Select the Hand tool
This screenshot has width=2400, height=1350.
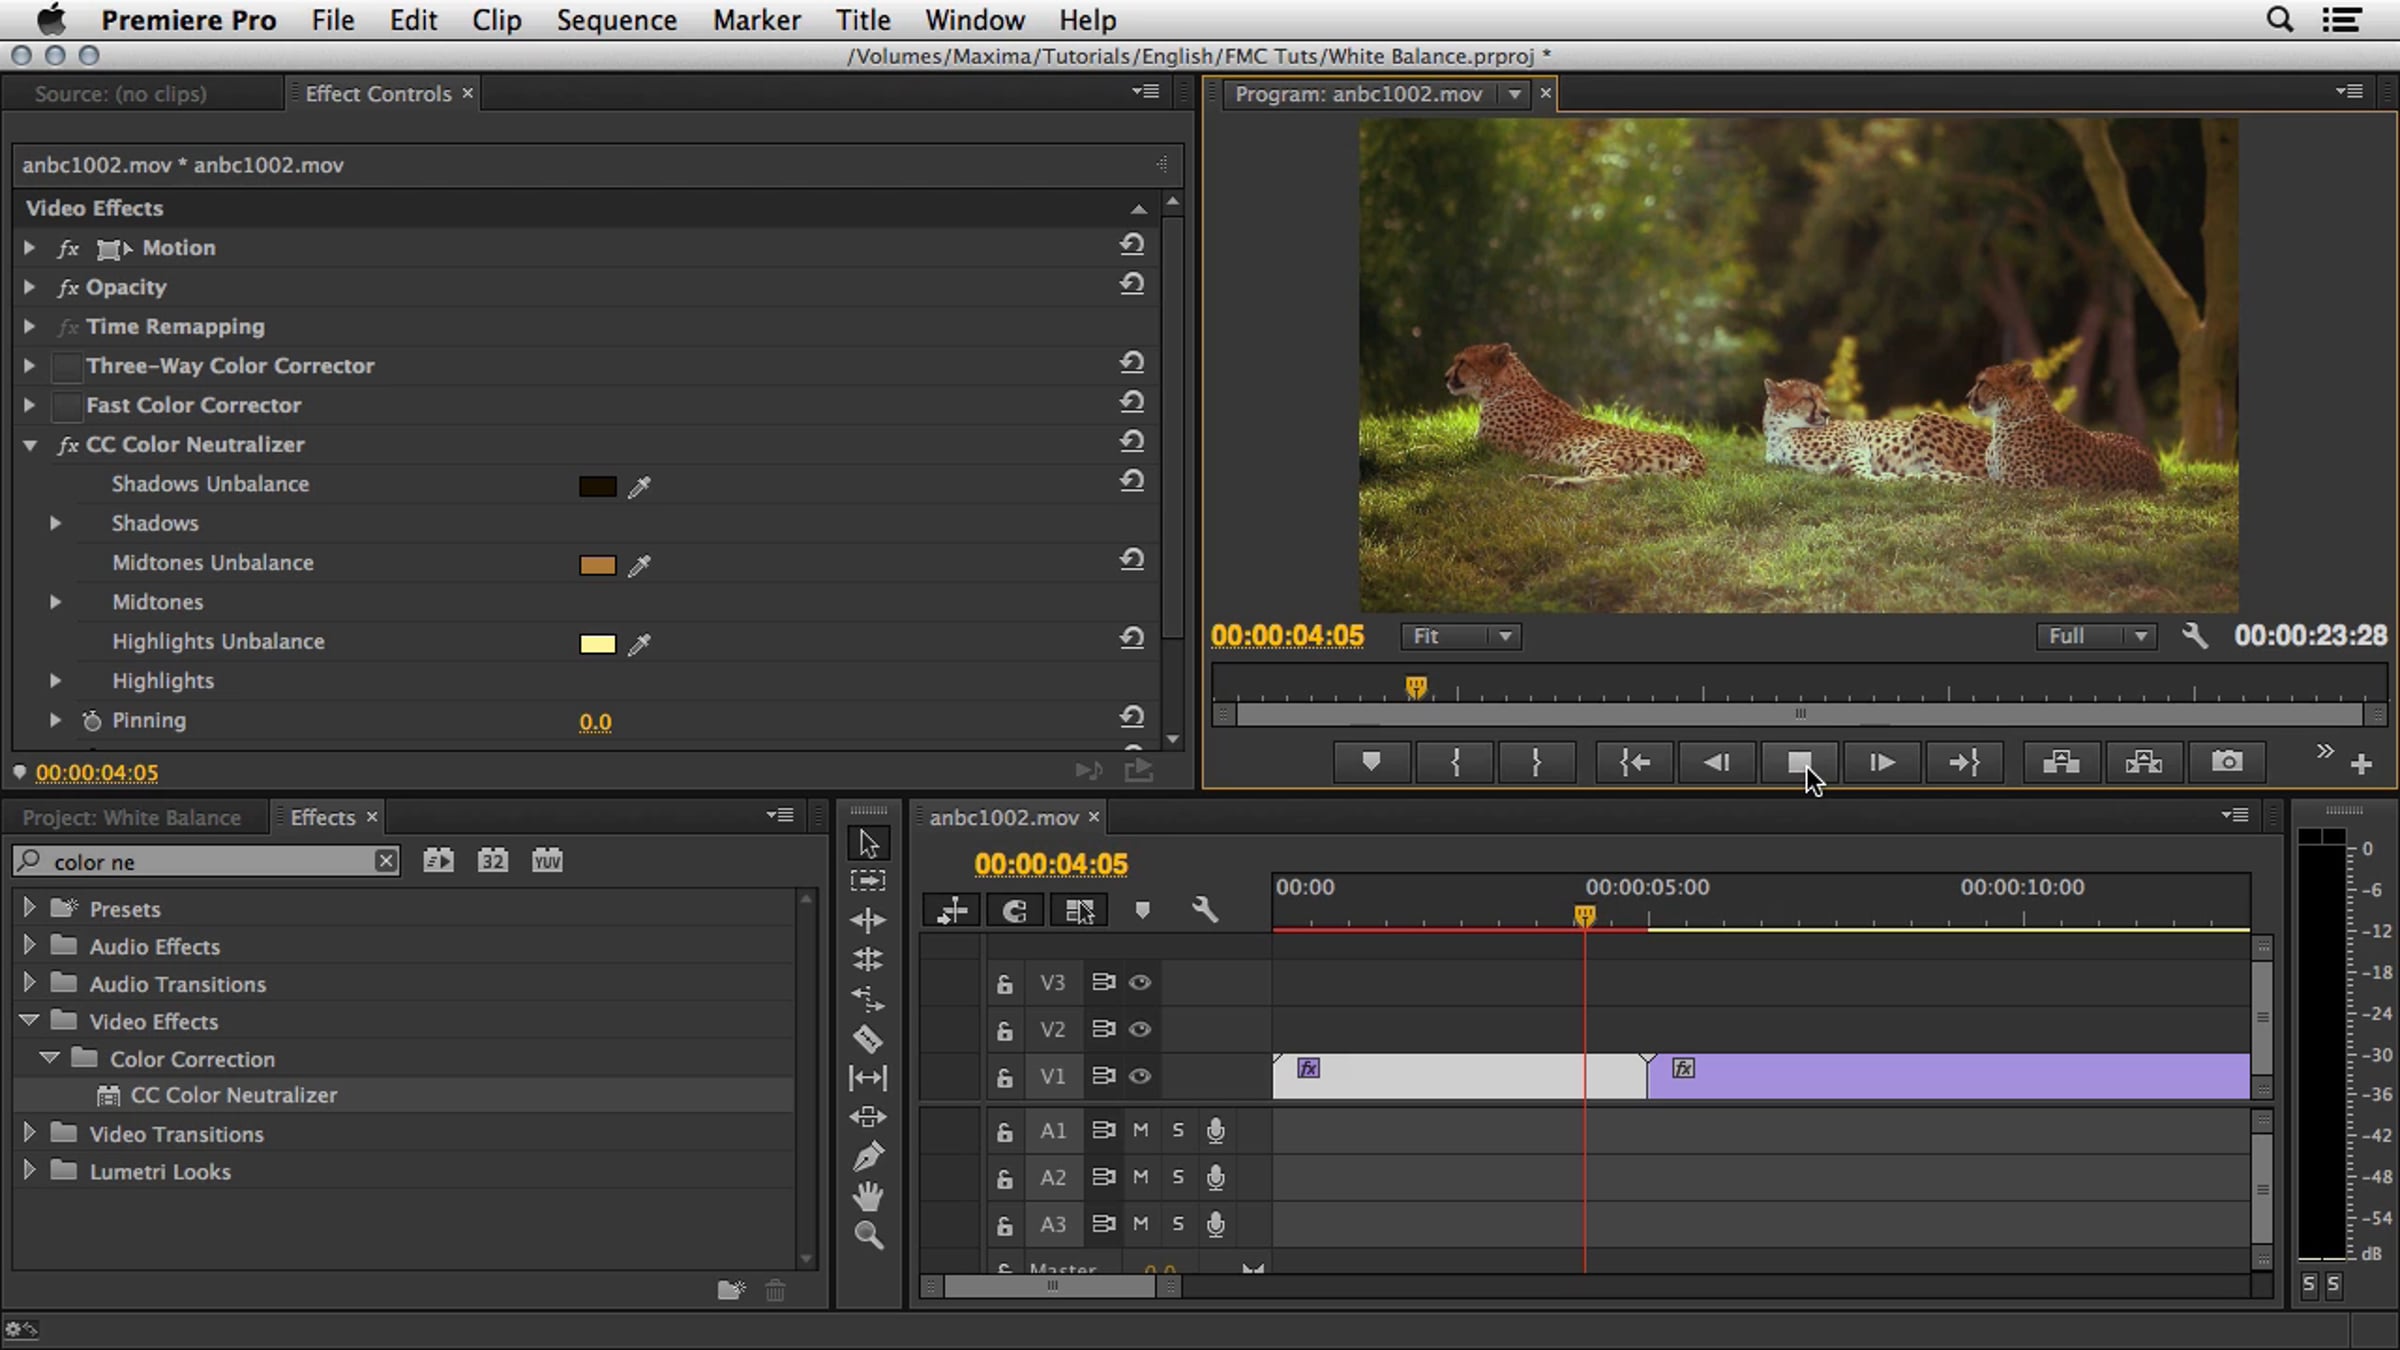pos(868,1196)
